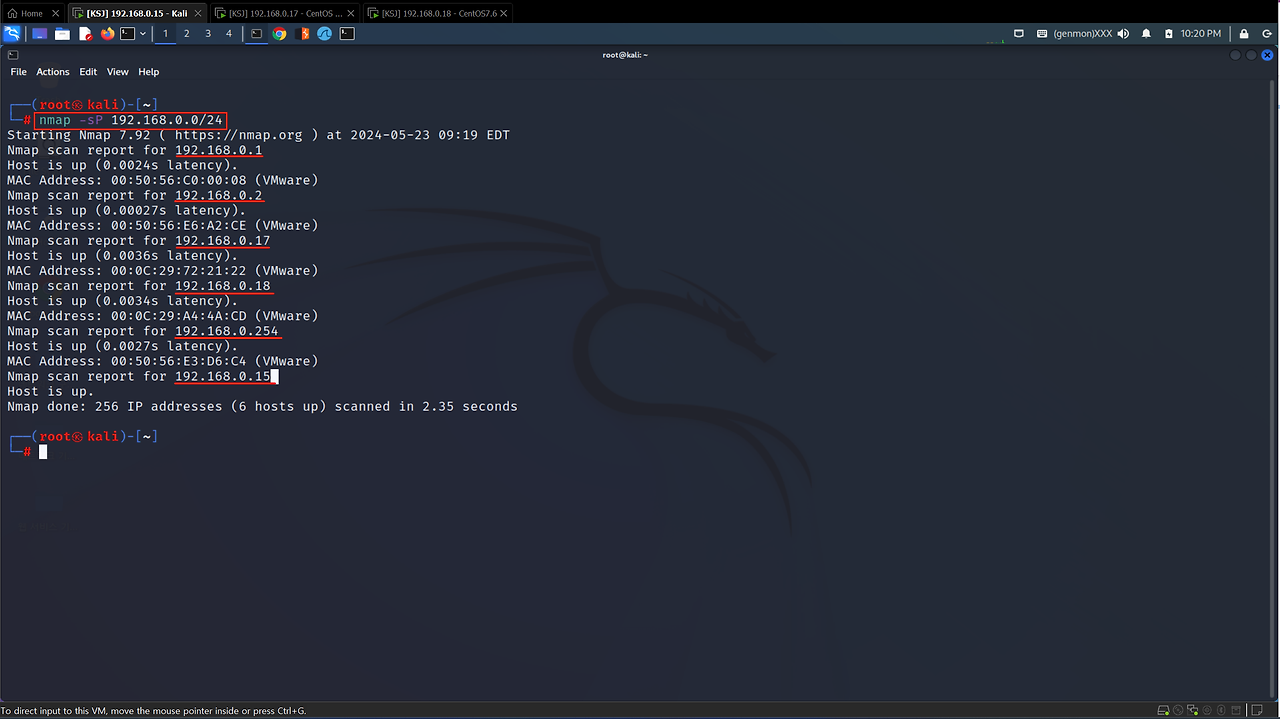Image resolution: width=1280 pixels, height=719 pixels.
Task: Launch Firefox from the panel
Action: (x=107, y=34)
